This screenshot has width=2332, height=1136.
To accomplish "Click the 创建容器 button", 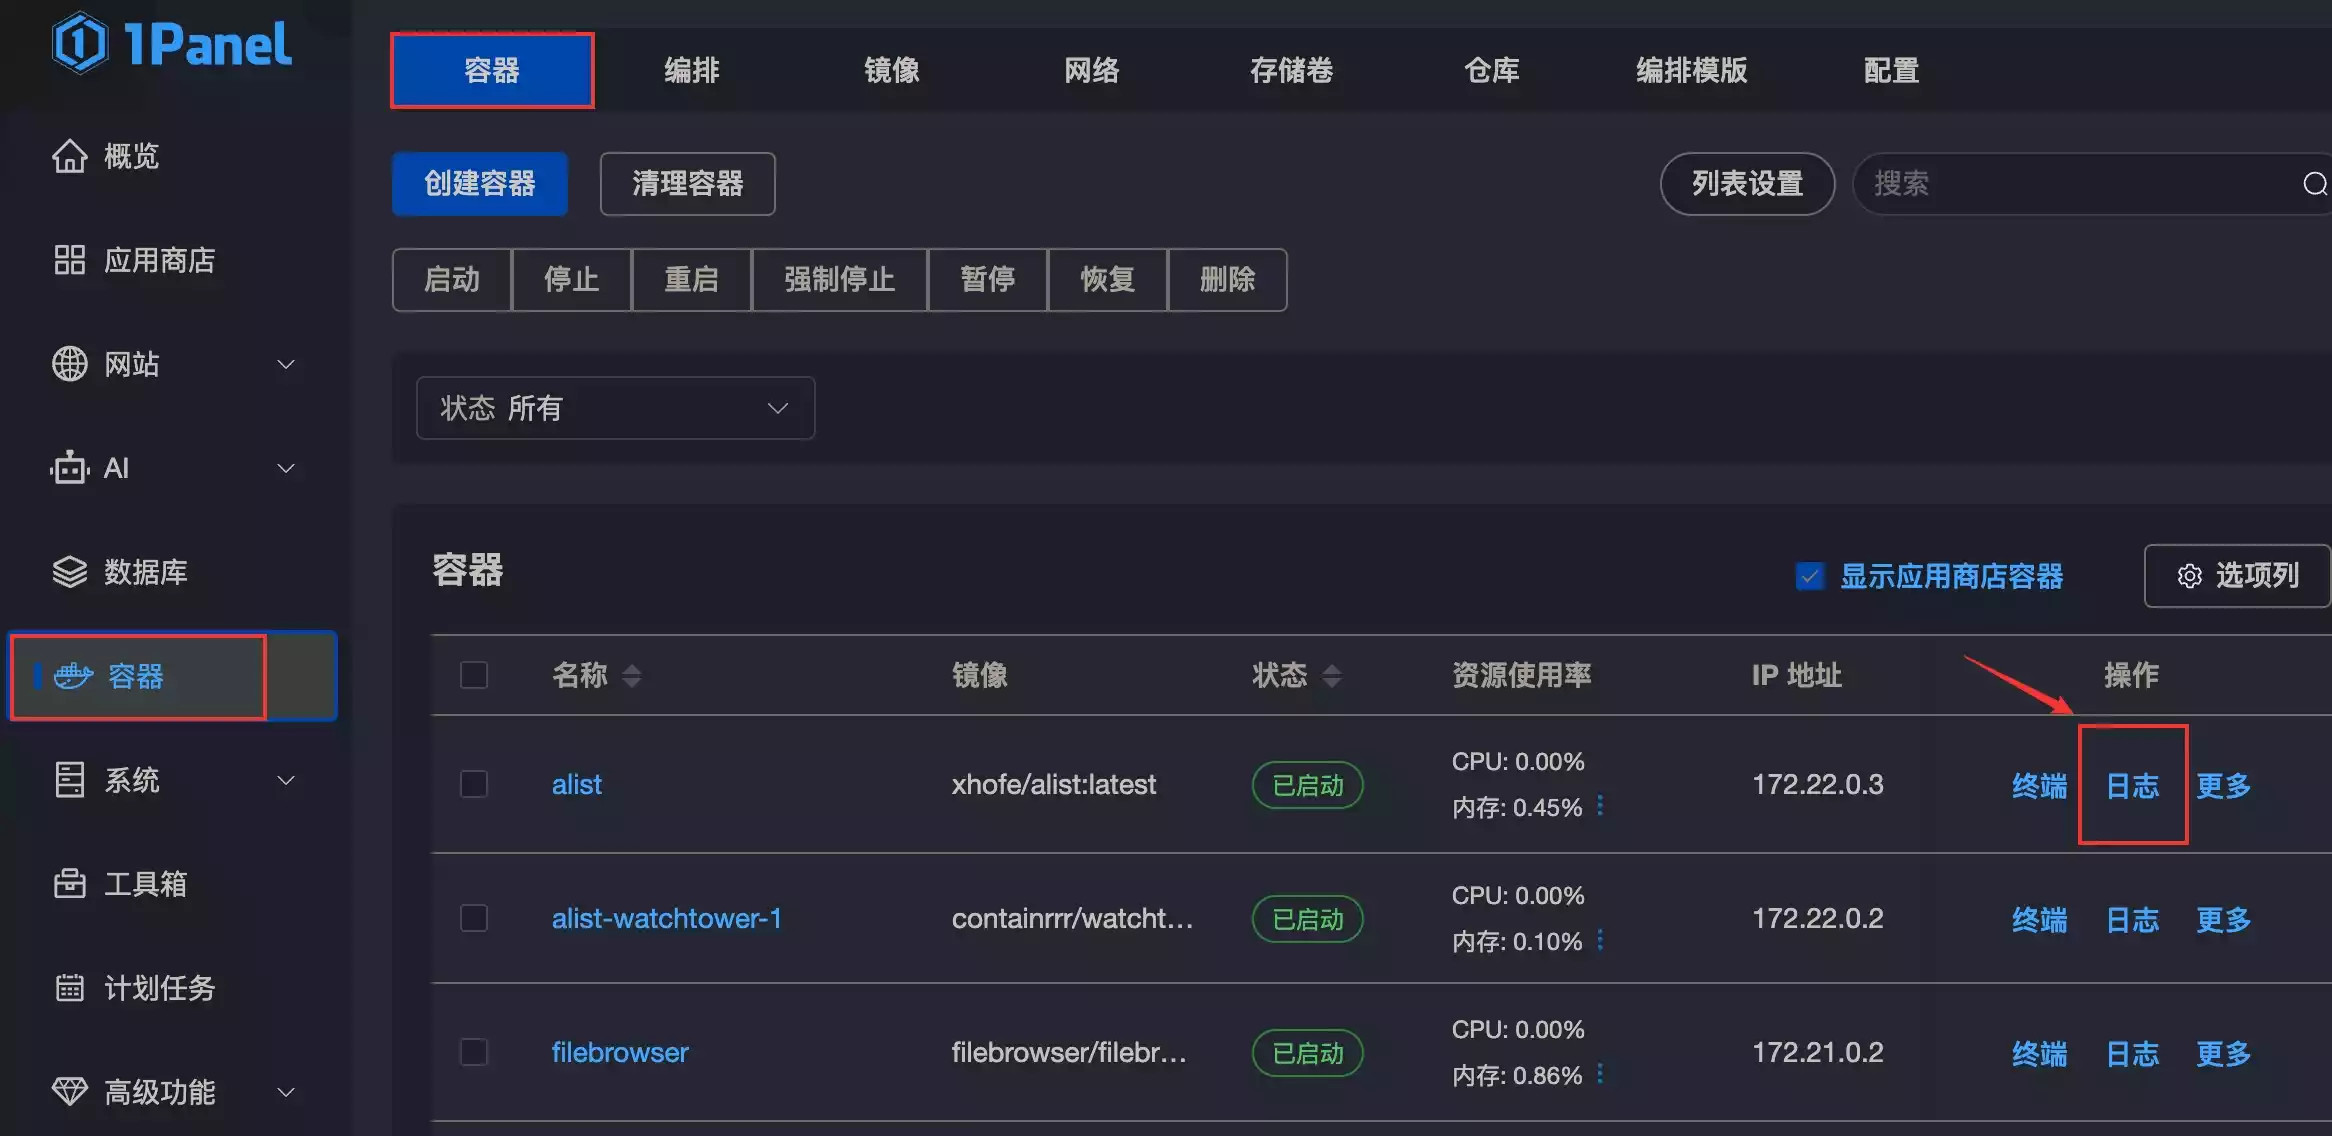I will (x=479, y=184).
